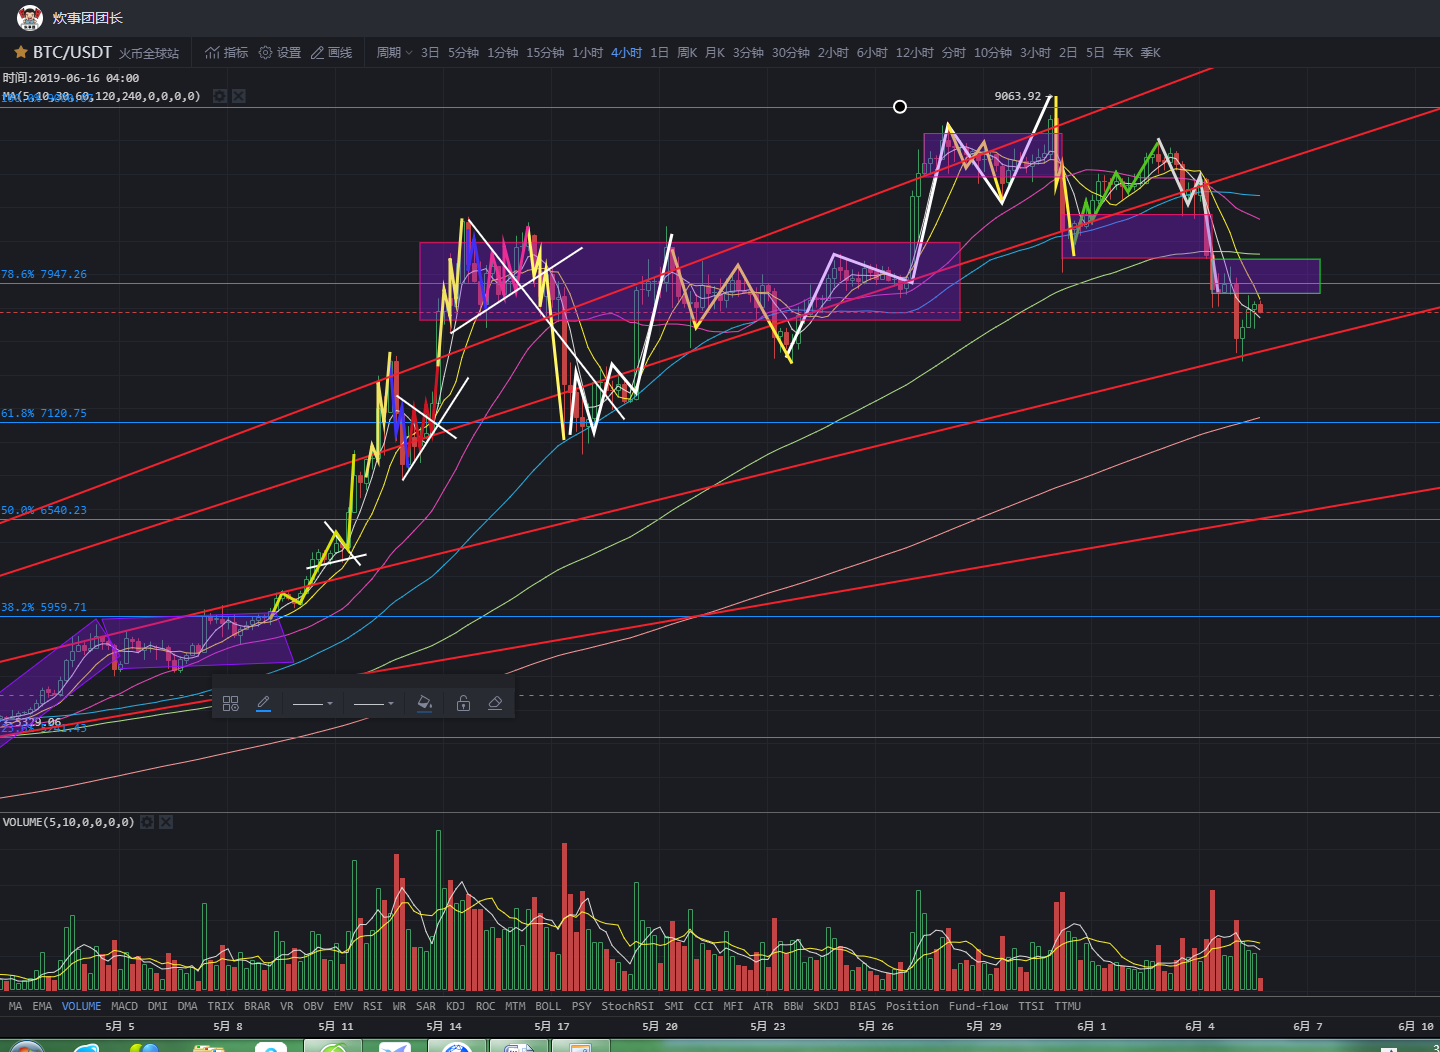Switch timeframe to 5分钟
1440x1052 pixels.
(463, 52)
